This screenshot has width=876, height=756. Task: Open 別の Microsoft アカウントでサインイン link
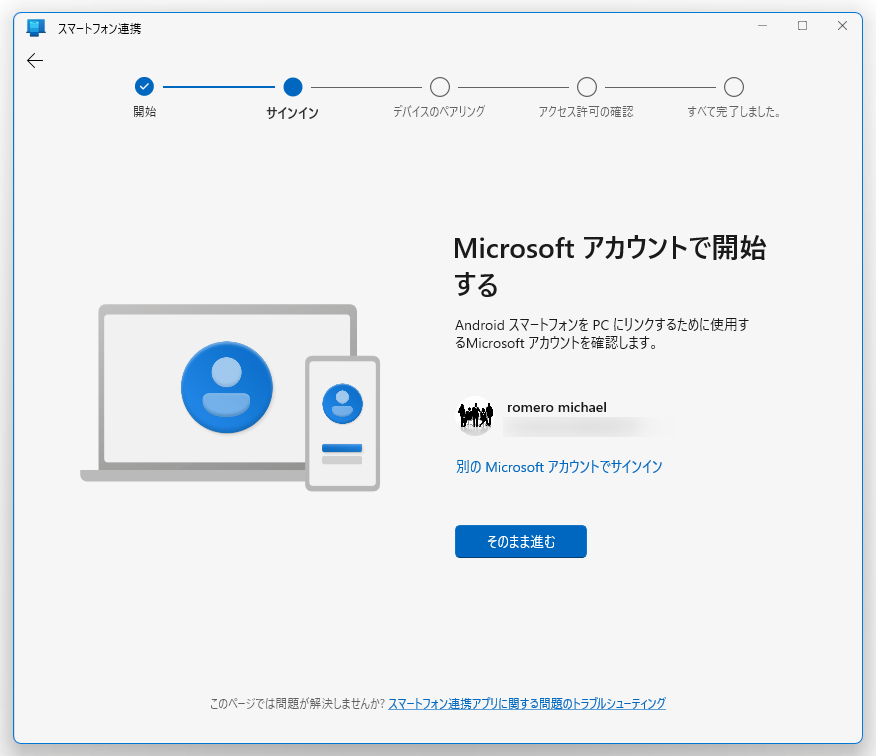pos(559,467)
